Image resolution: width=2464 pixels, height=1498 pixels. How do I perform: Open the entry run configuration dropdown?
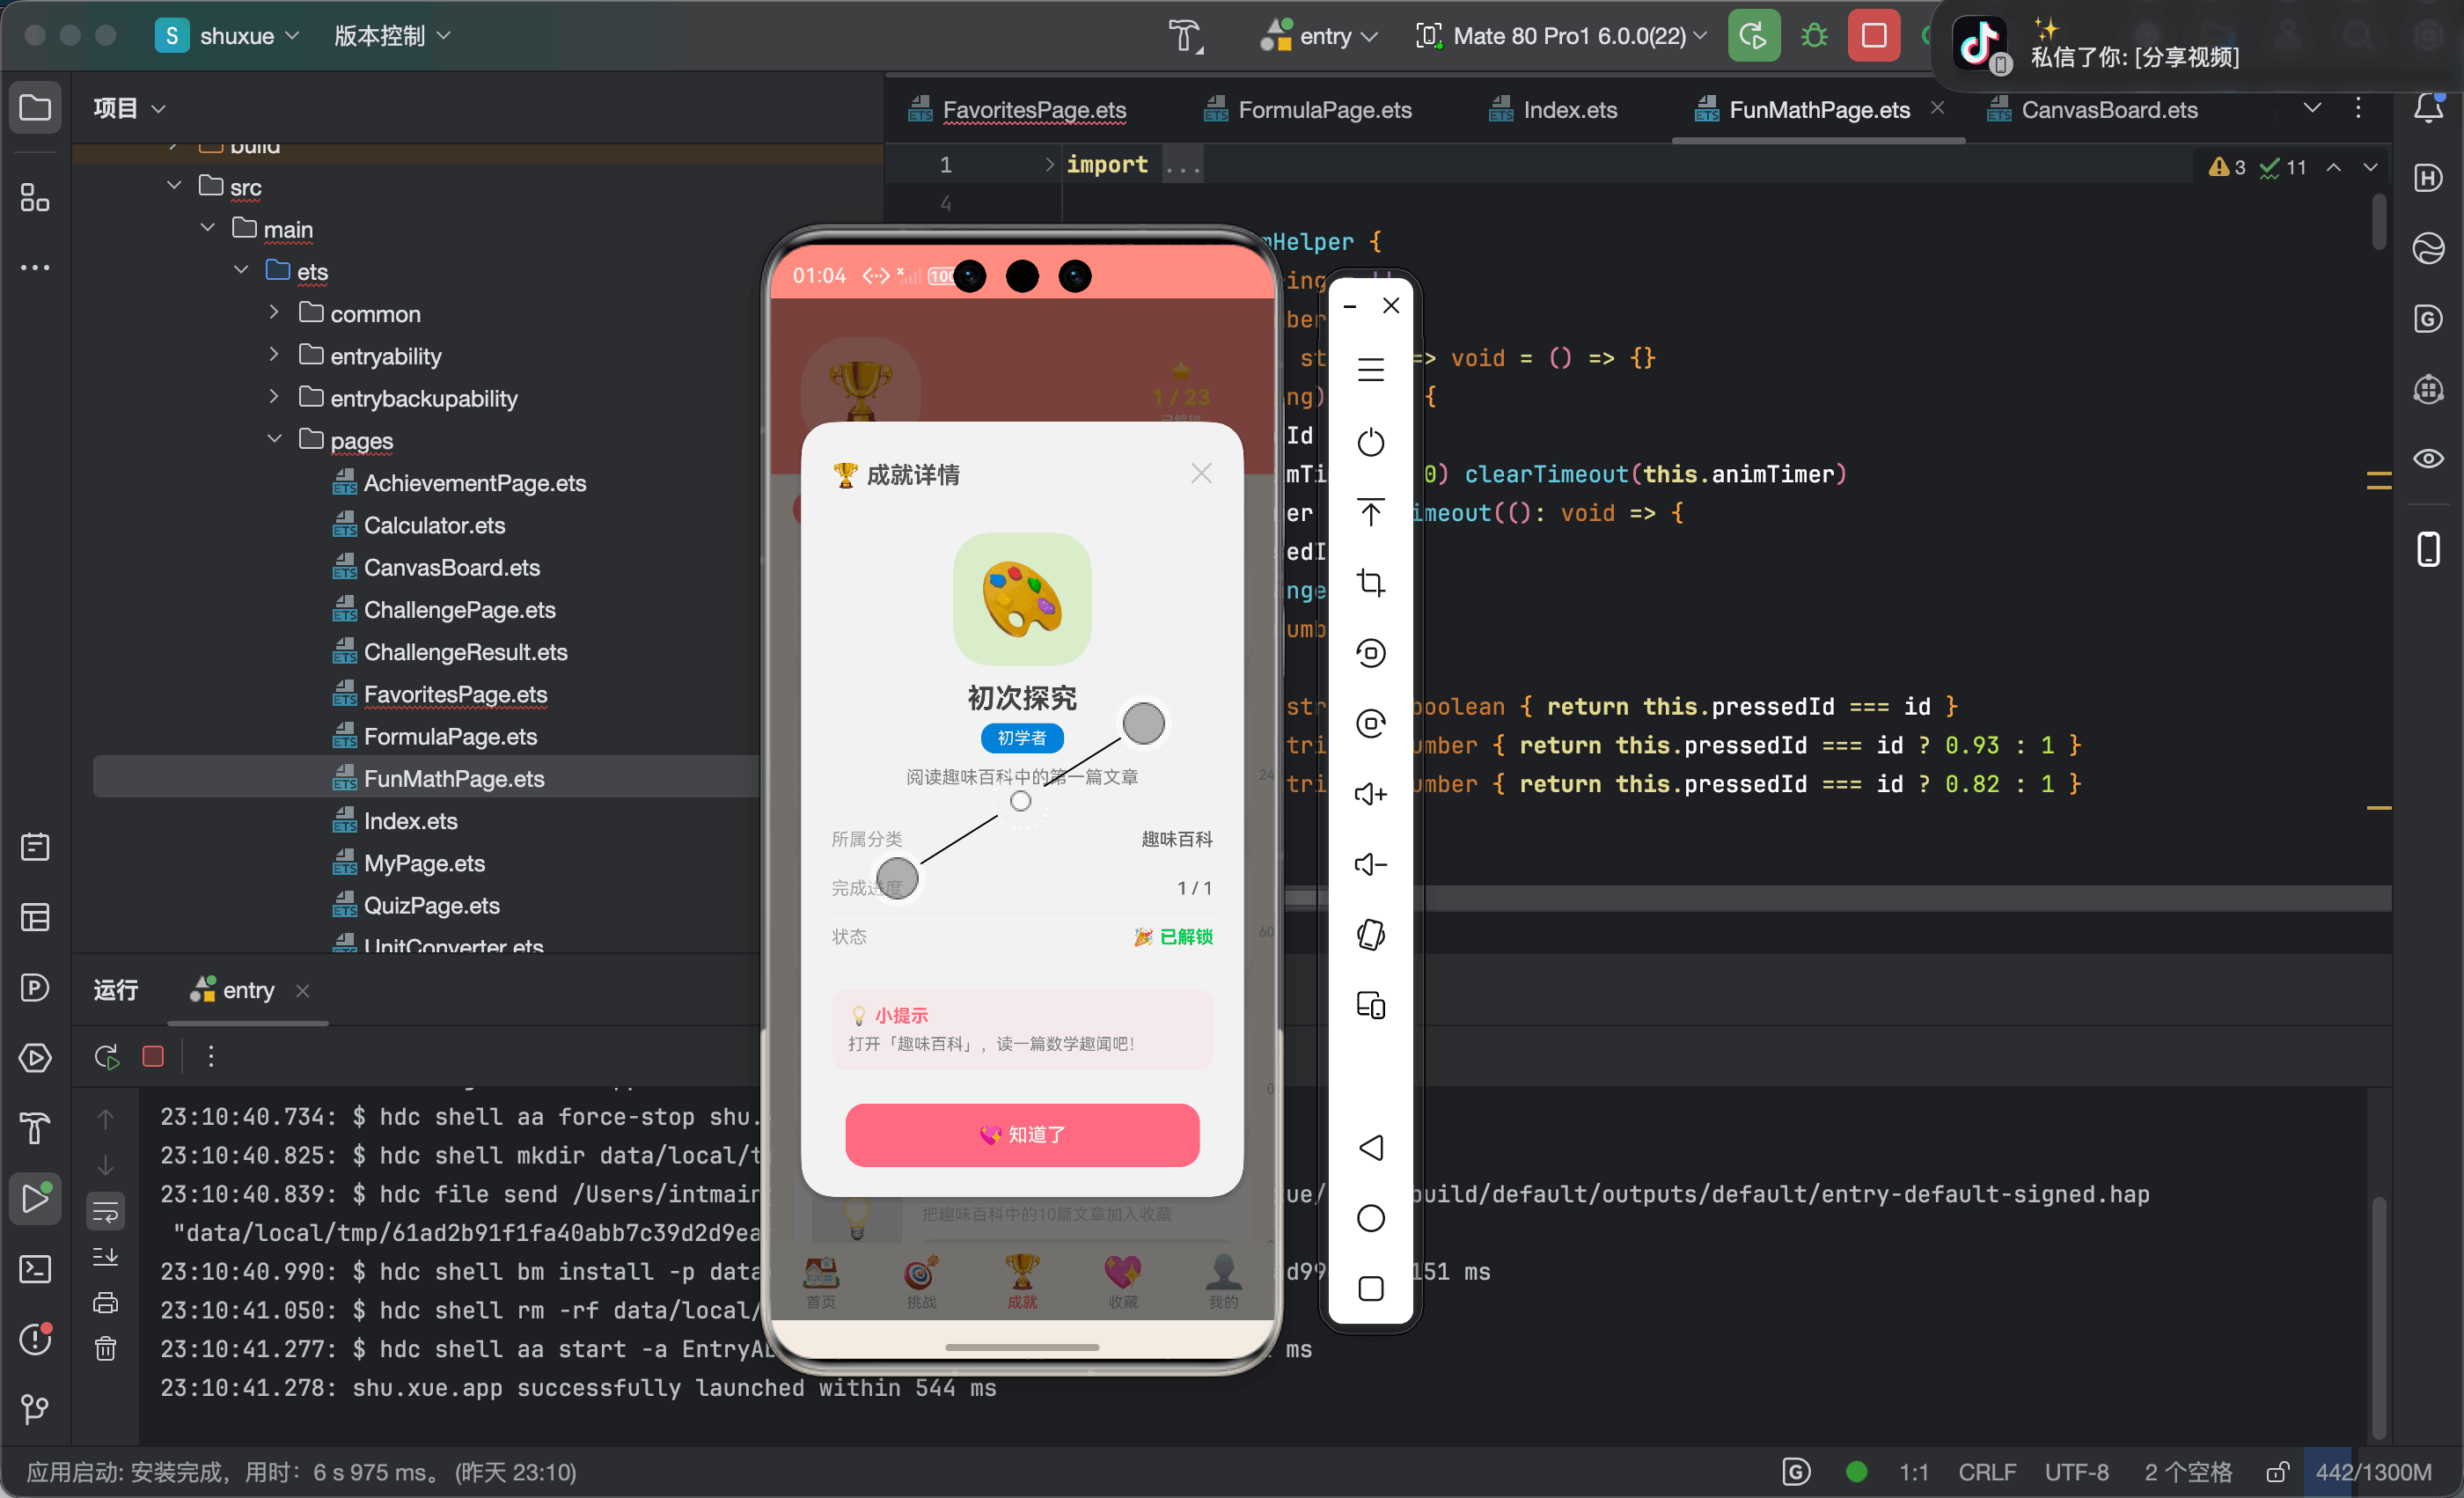[x=1319, y=36]
